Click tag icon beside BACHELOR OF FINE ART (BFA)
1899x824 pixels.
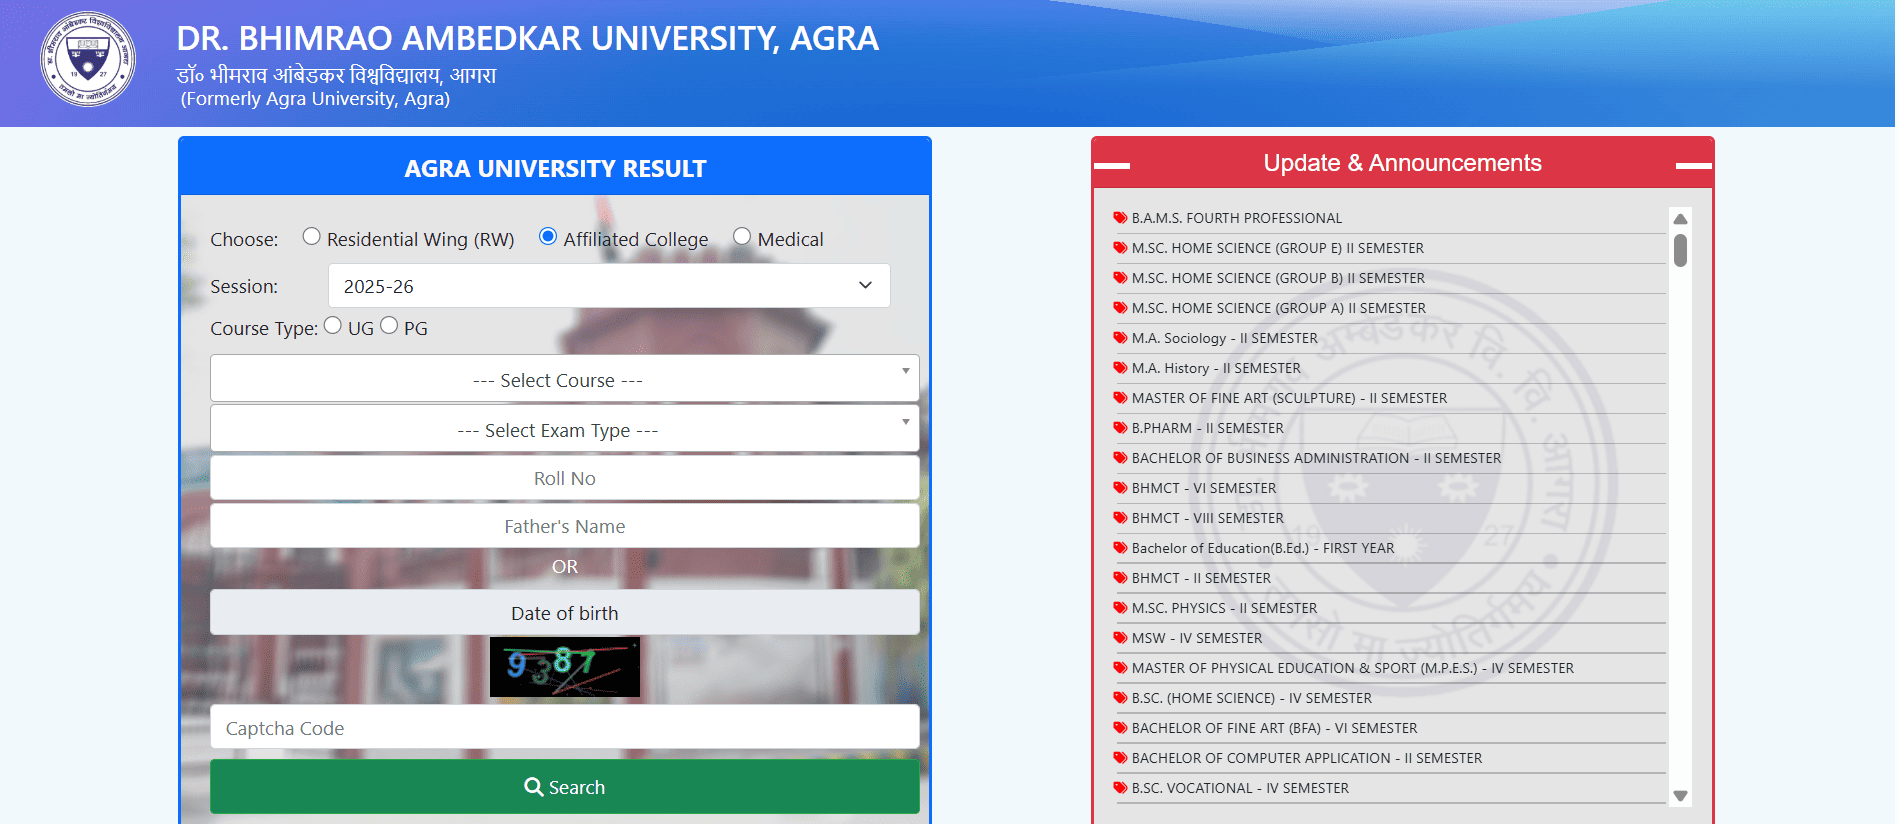click(x=1120, y=728)
